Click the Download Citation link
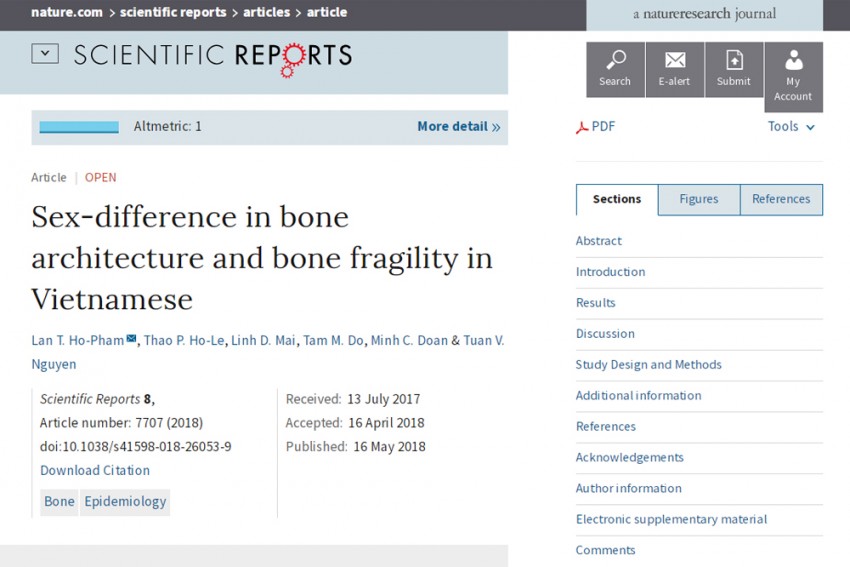The image size is (850, 567). click(95, 471)
